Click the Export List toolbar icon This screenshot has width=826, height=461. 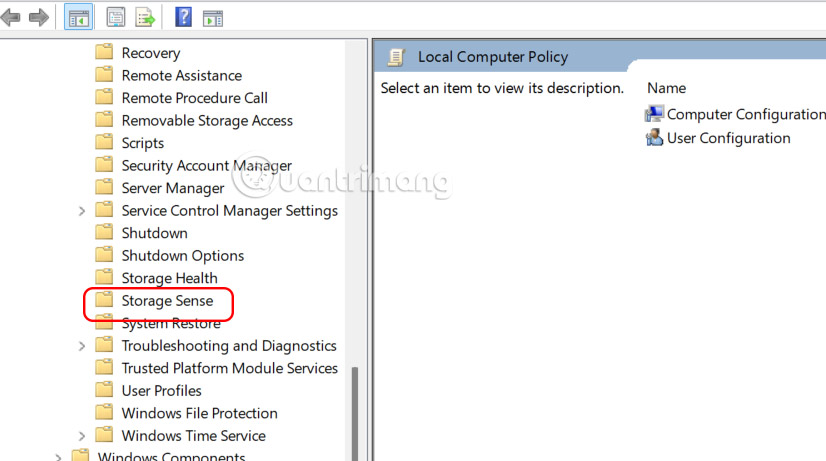145,17
